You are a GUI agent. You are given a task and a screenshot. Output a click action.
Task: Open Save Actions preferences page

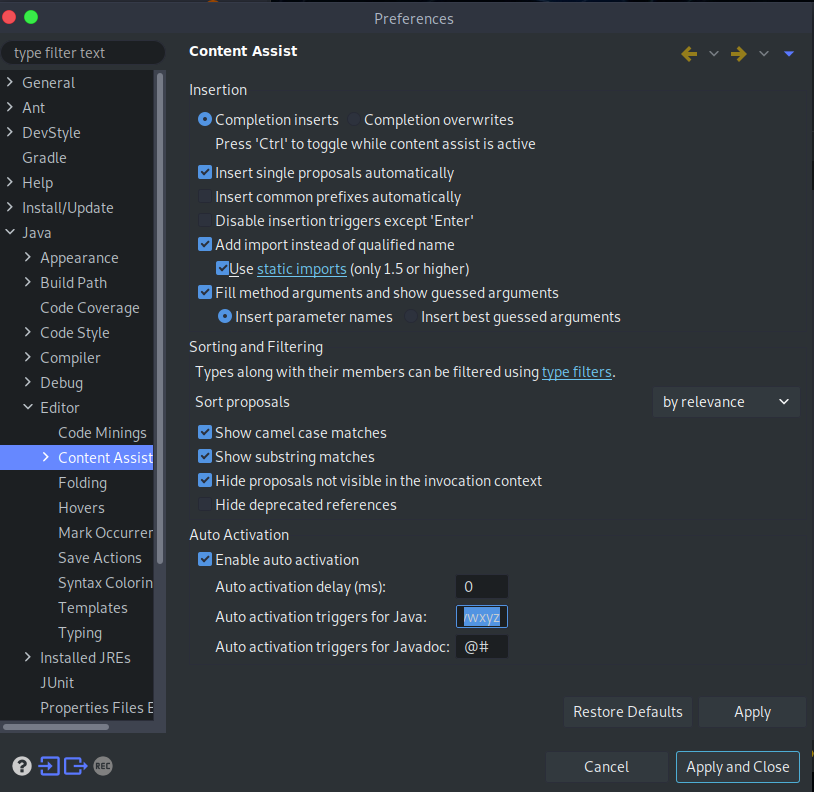[100, 558]
